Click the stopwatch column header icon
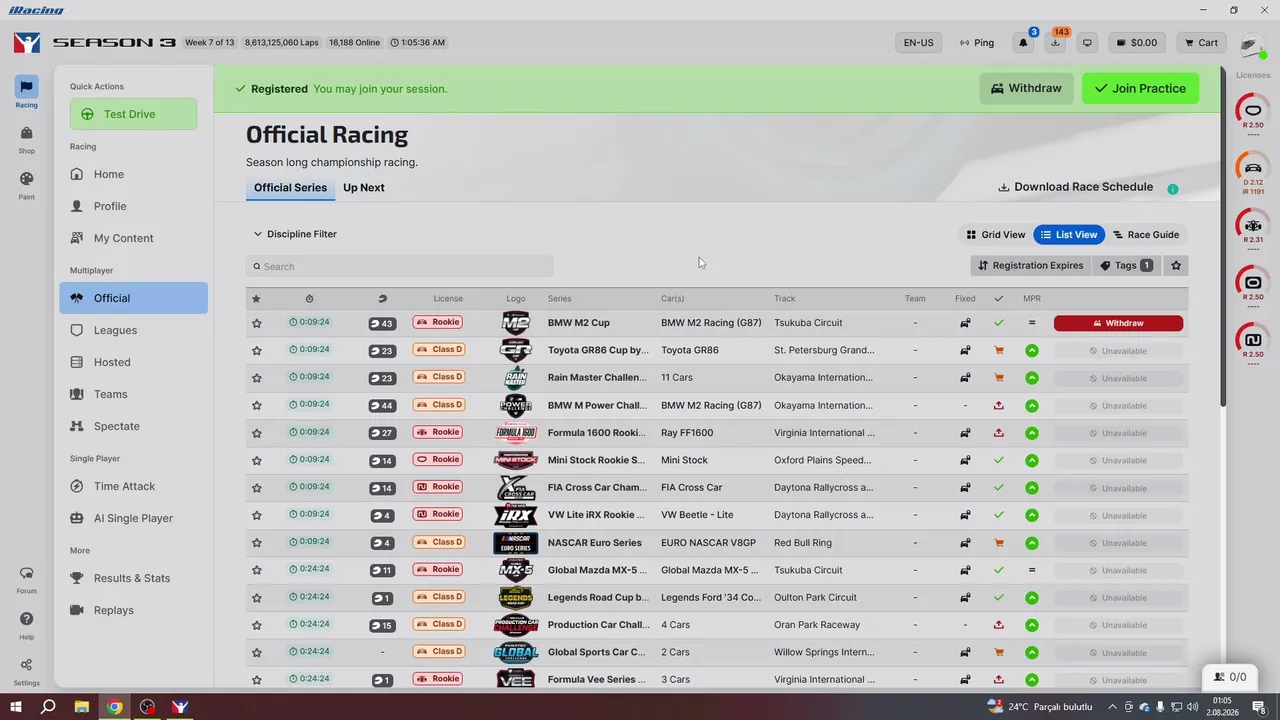The height and width of the screenshot is (720, 1280). pyautogui.click(x=309, y=299)
